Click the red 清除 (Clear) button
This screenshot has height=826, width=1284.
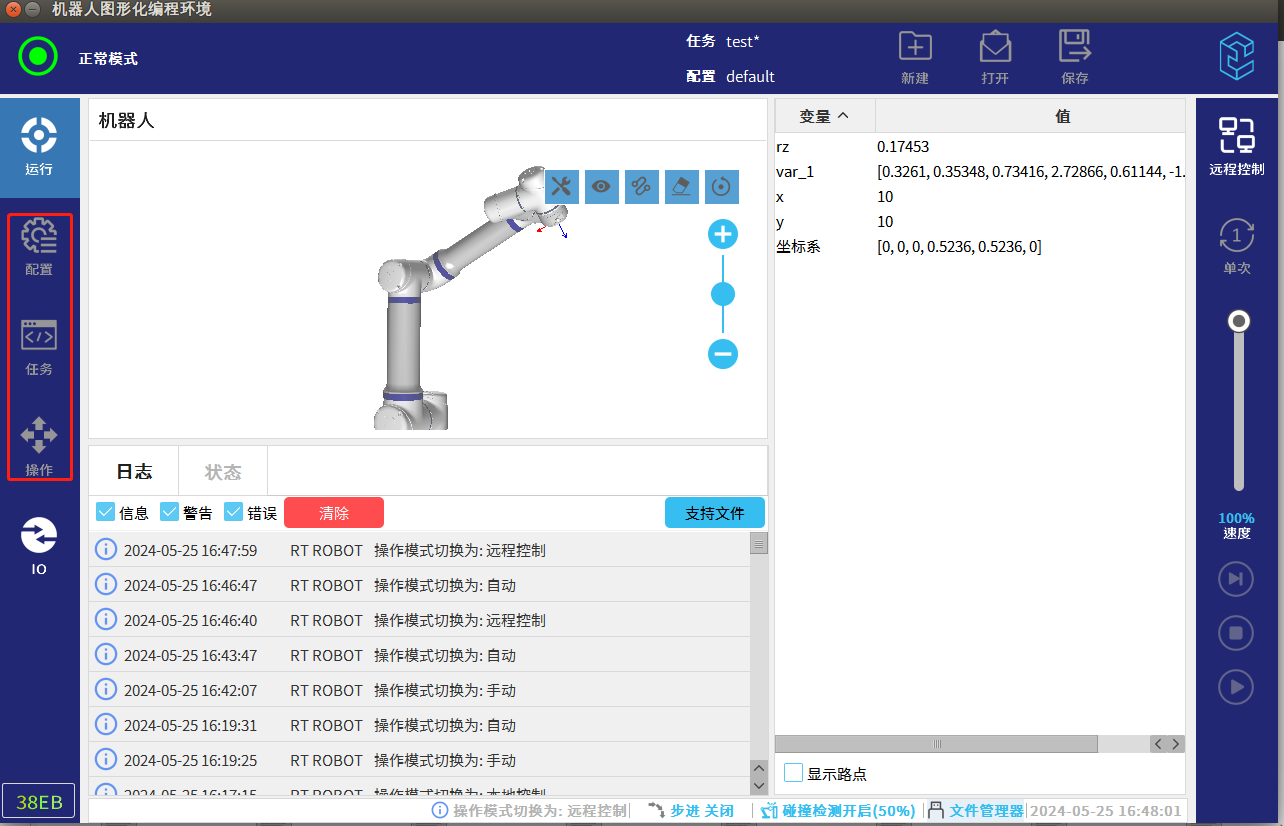point(334,513)
